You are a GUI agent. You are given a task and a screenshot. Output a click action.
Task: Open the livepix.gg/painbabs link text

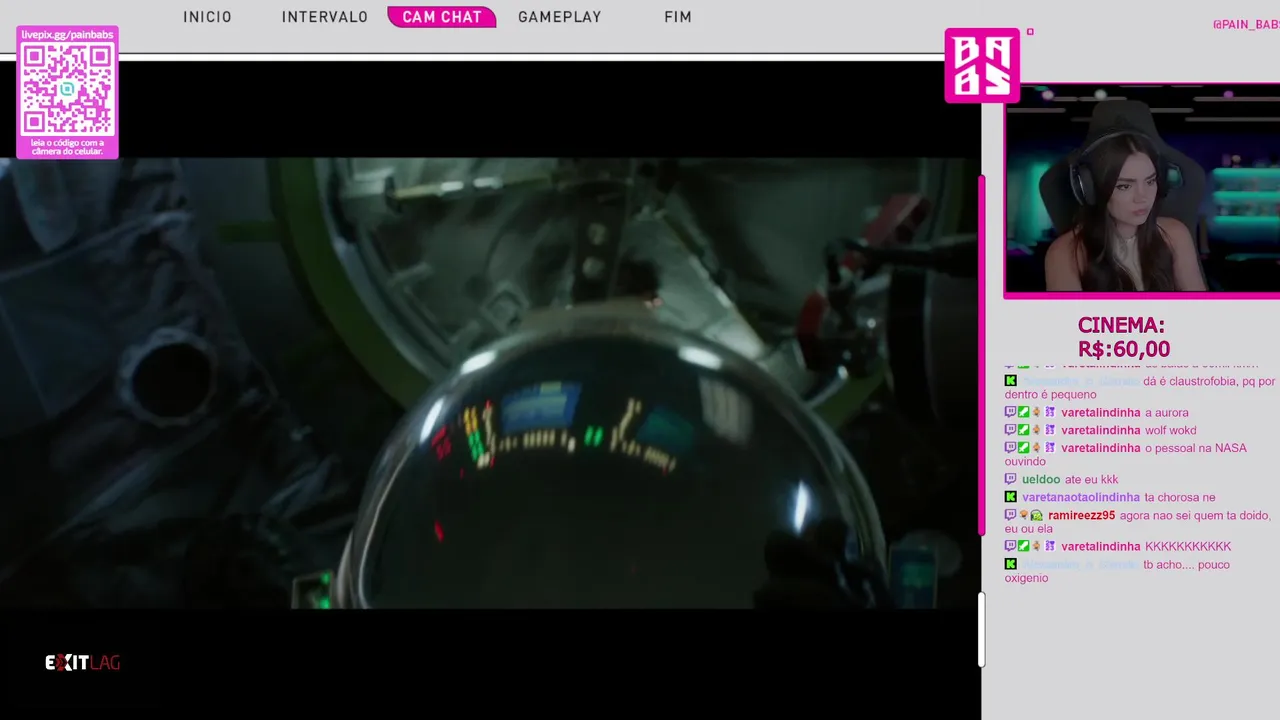coord(67,34)
